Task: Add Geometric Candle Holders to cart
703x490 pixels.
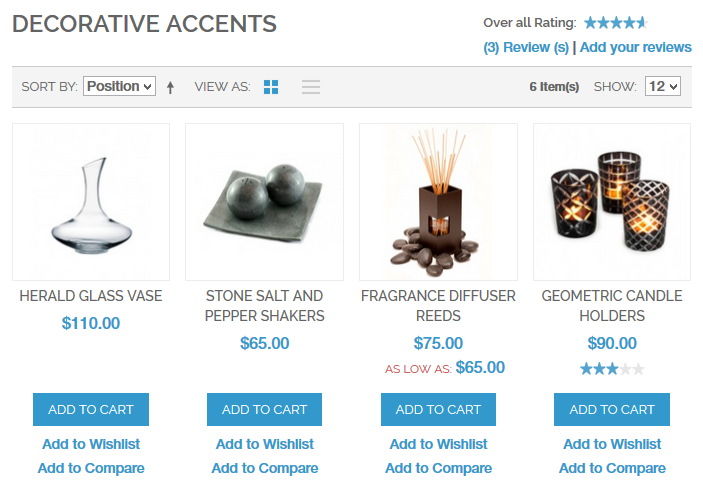Action: click(x=612, y=409)
